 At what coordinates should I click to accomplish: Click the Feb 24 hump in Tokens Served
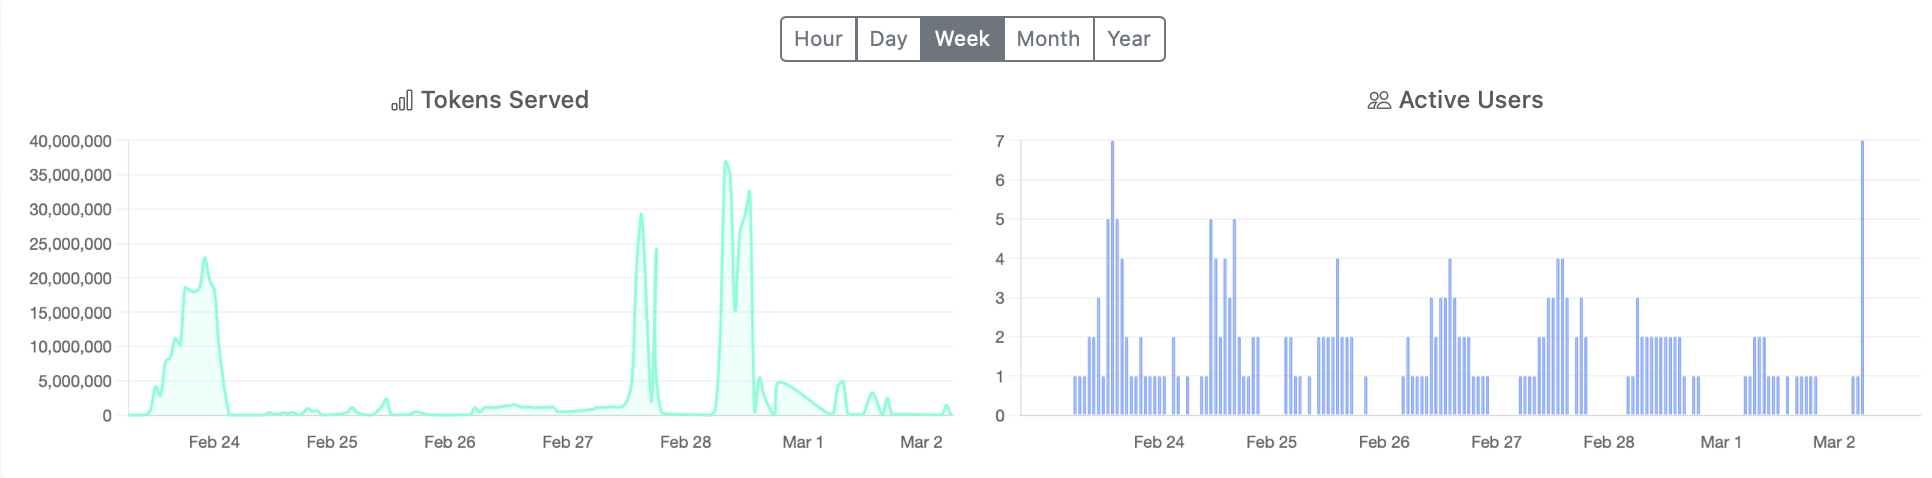(204, 259)
